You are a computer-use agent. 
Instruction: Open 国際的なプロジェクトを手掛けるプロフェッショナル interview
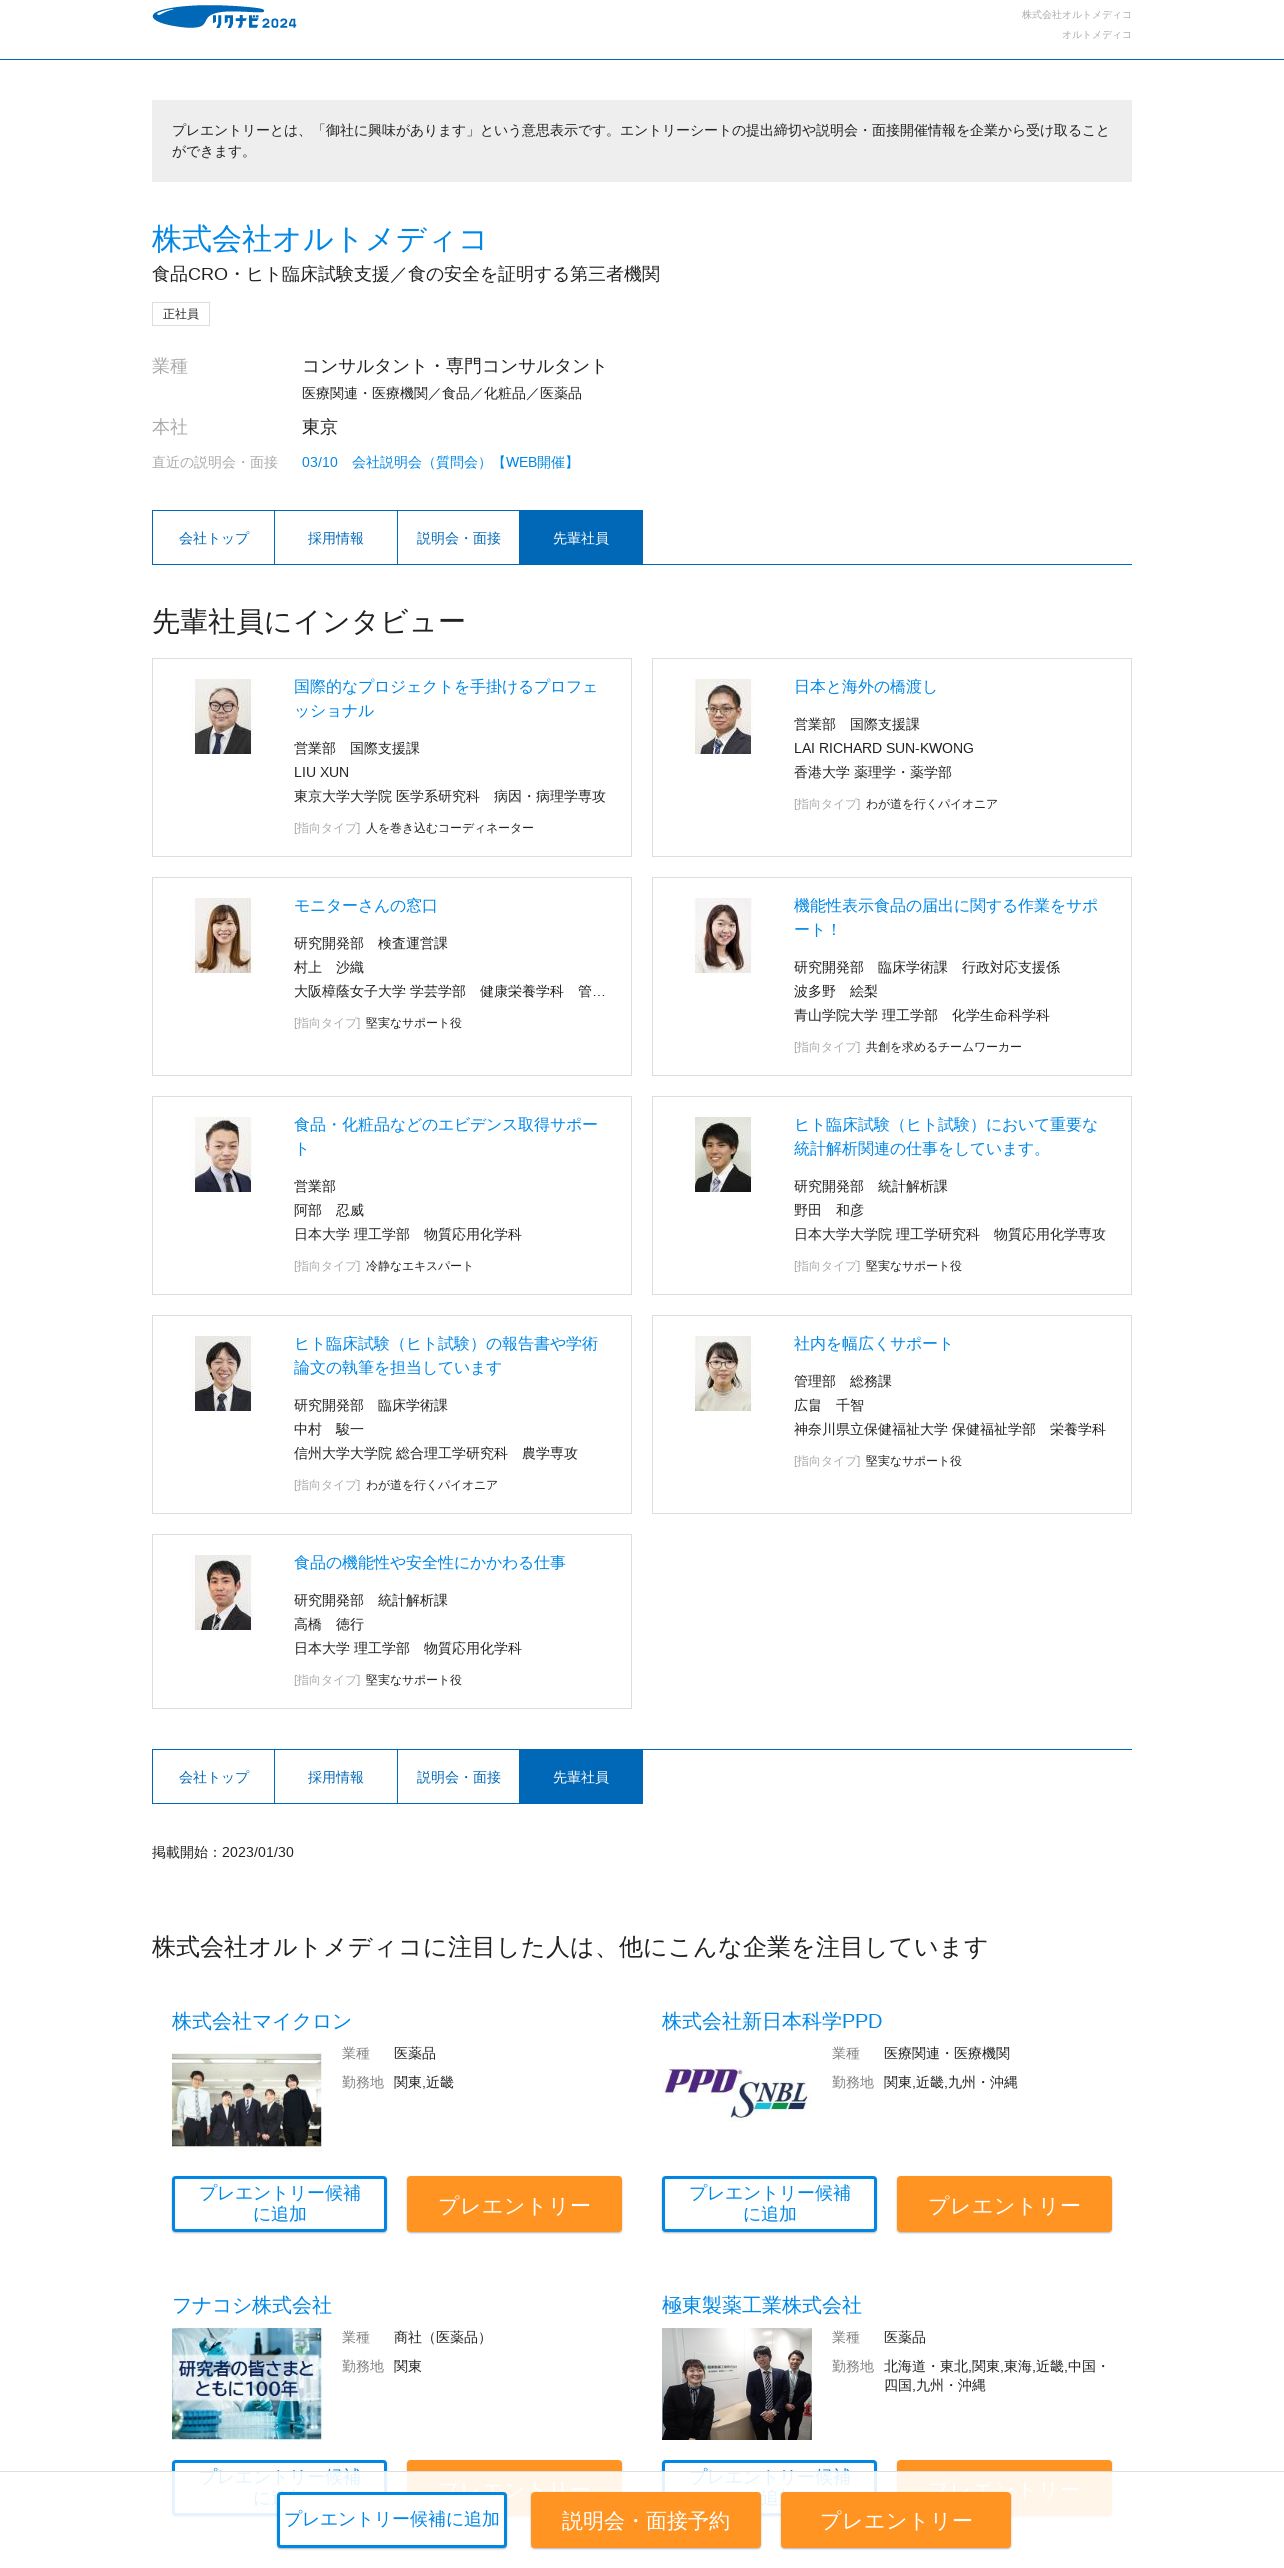pos(446,698)
